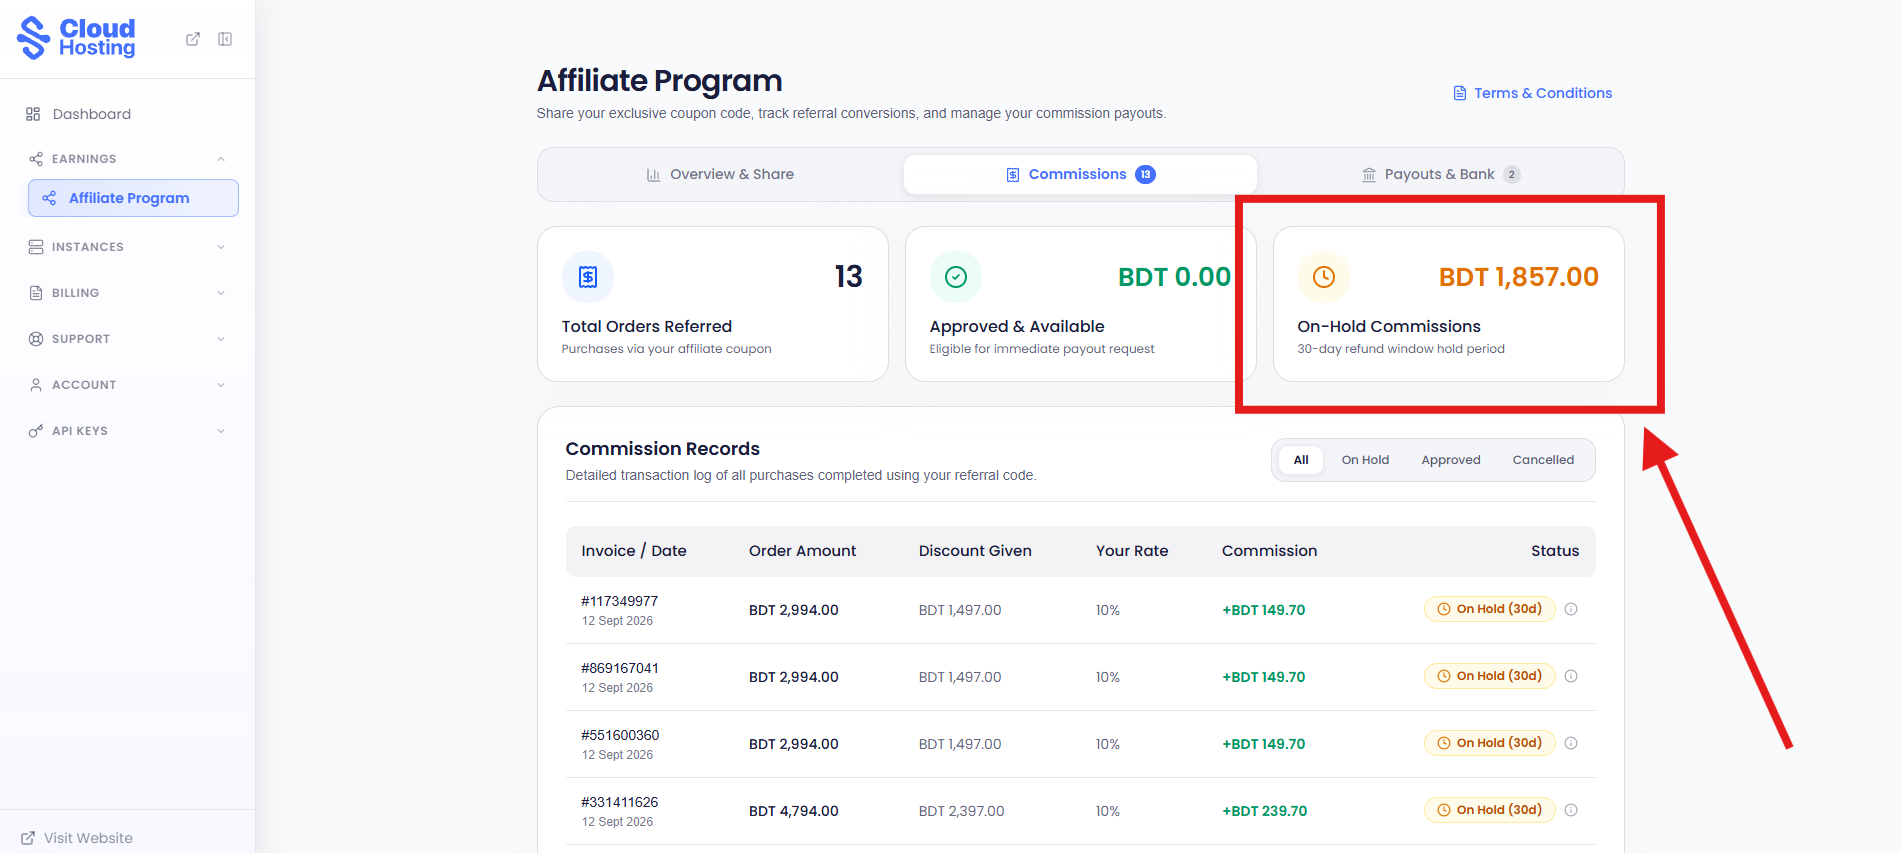Click the Approved & Available checkmark icon
Viewport: 1902px width, 853px height.
tap(956, 277)
